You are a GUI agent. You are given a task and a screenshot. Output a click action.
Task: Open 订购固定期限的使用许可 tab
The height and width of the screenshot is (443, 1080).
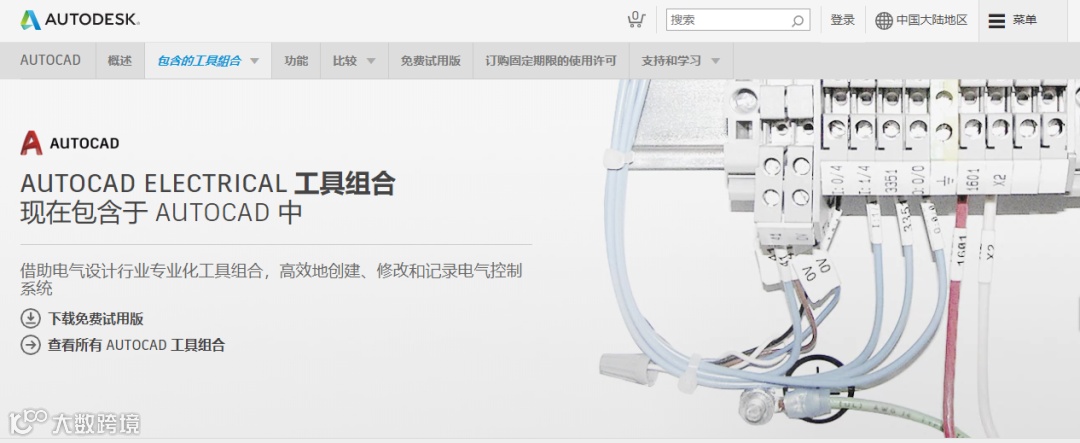pos(551,61)
